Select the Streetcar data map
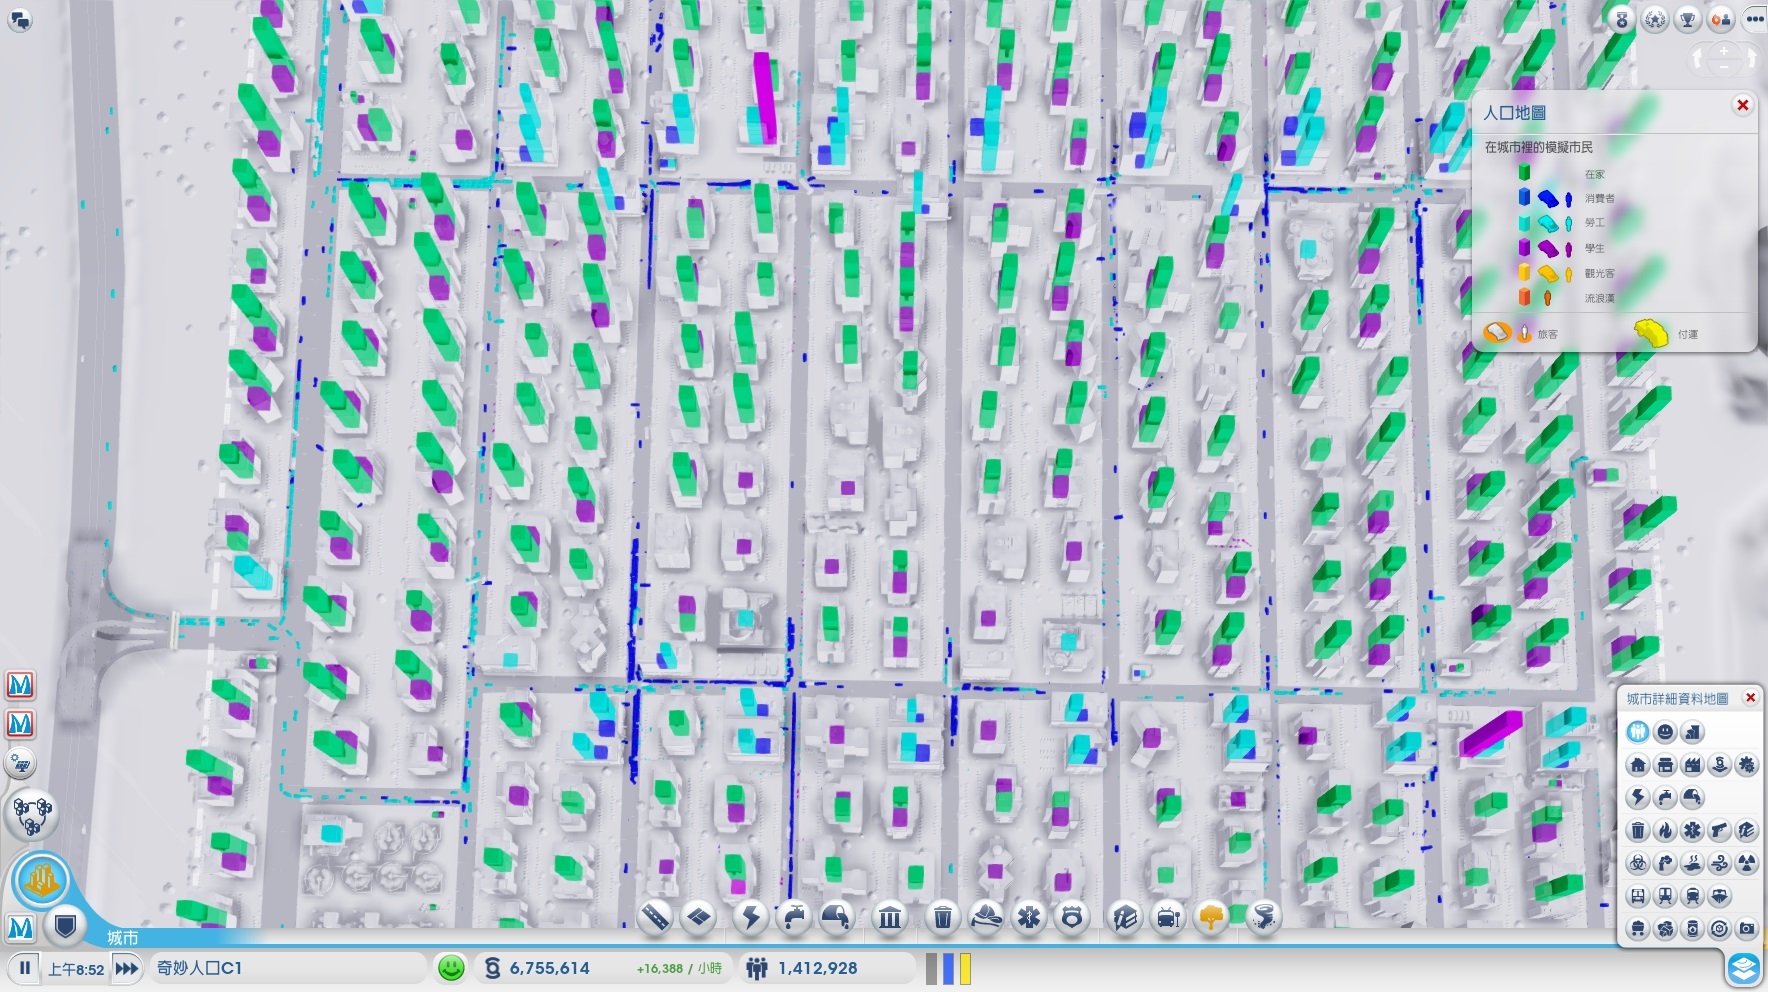This screenshot has width=1768, height=992. click(1665, 896)
